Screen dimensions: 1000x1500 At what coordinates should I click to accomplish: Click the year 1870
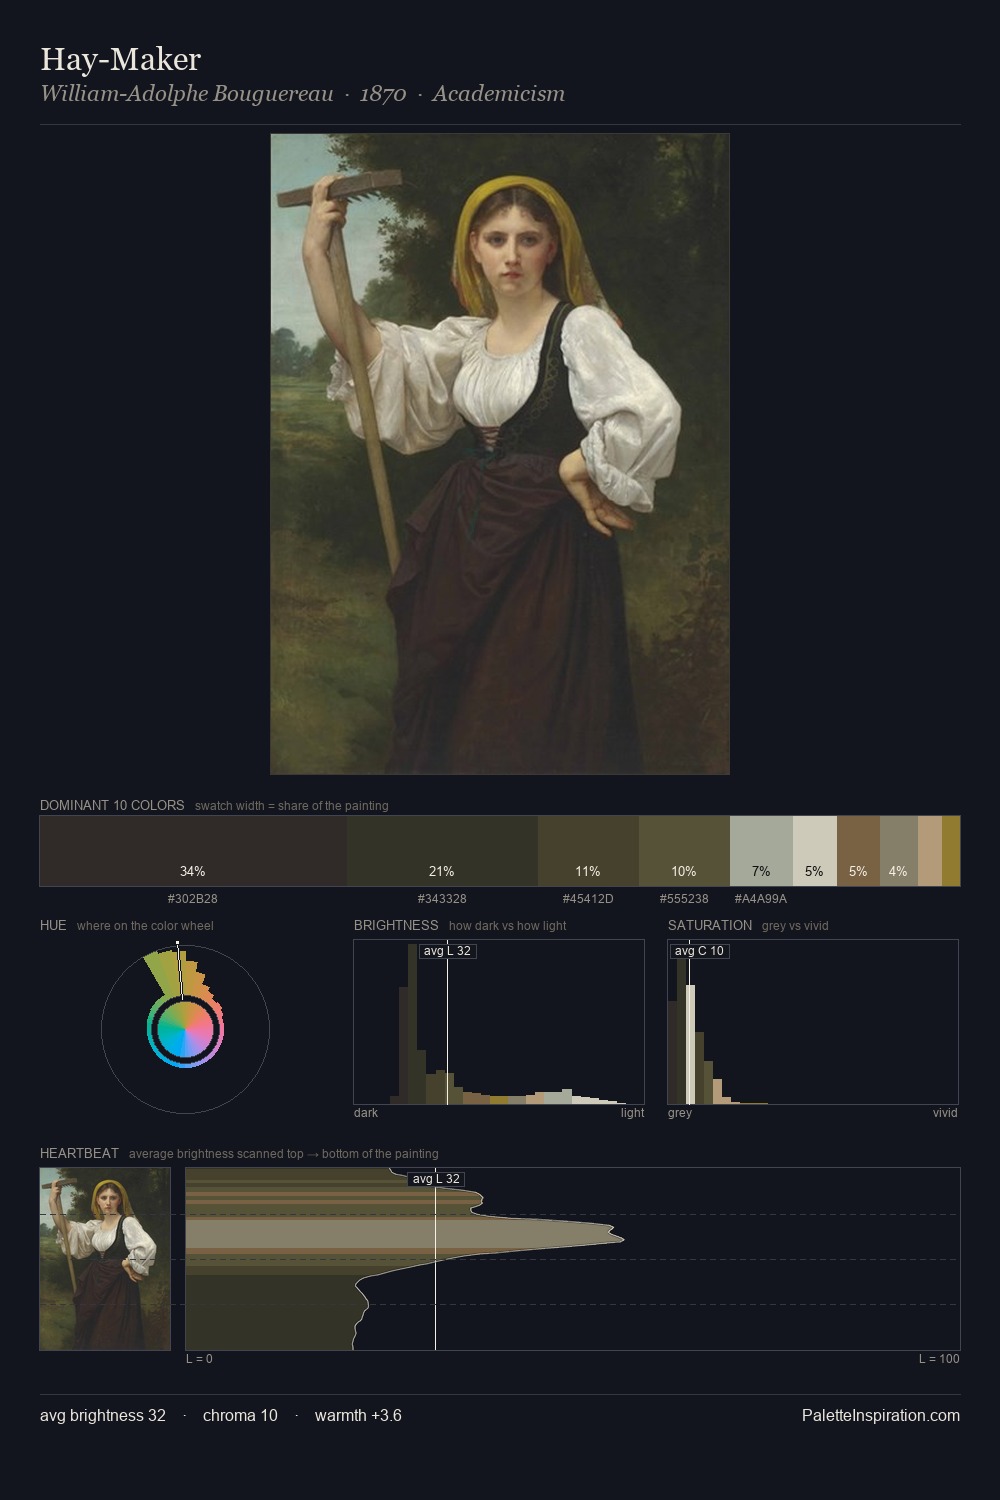click(383, 93)
